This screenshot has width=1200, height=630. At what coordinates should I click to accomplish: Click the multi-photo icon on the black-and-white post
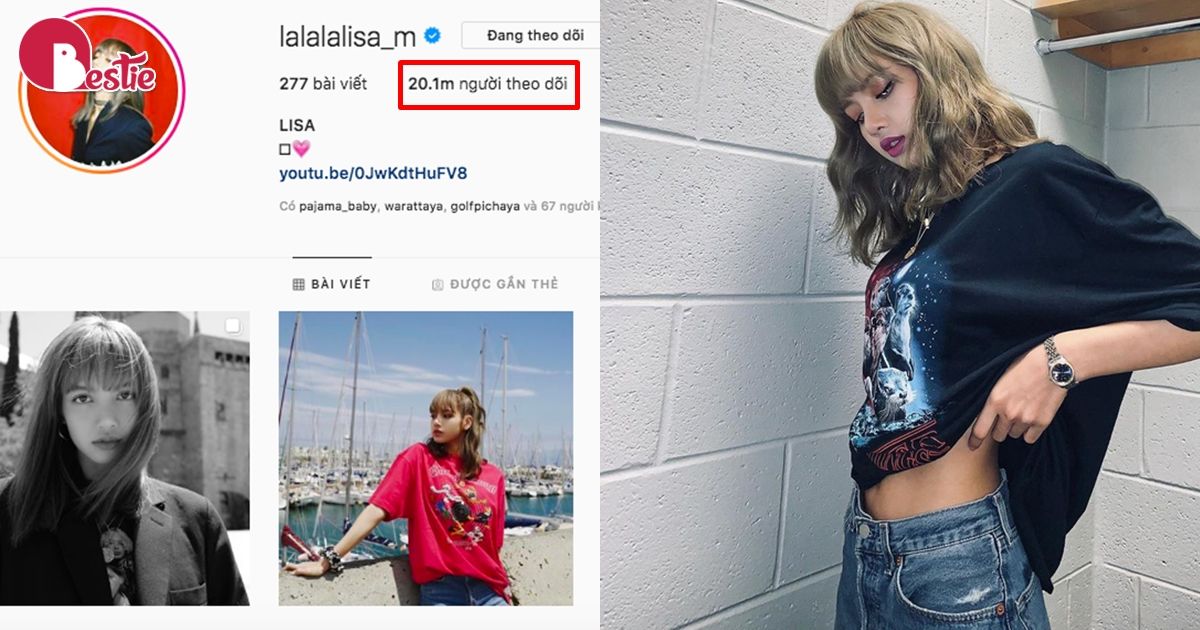[x=233, y=326]
